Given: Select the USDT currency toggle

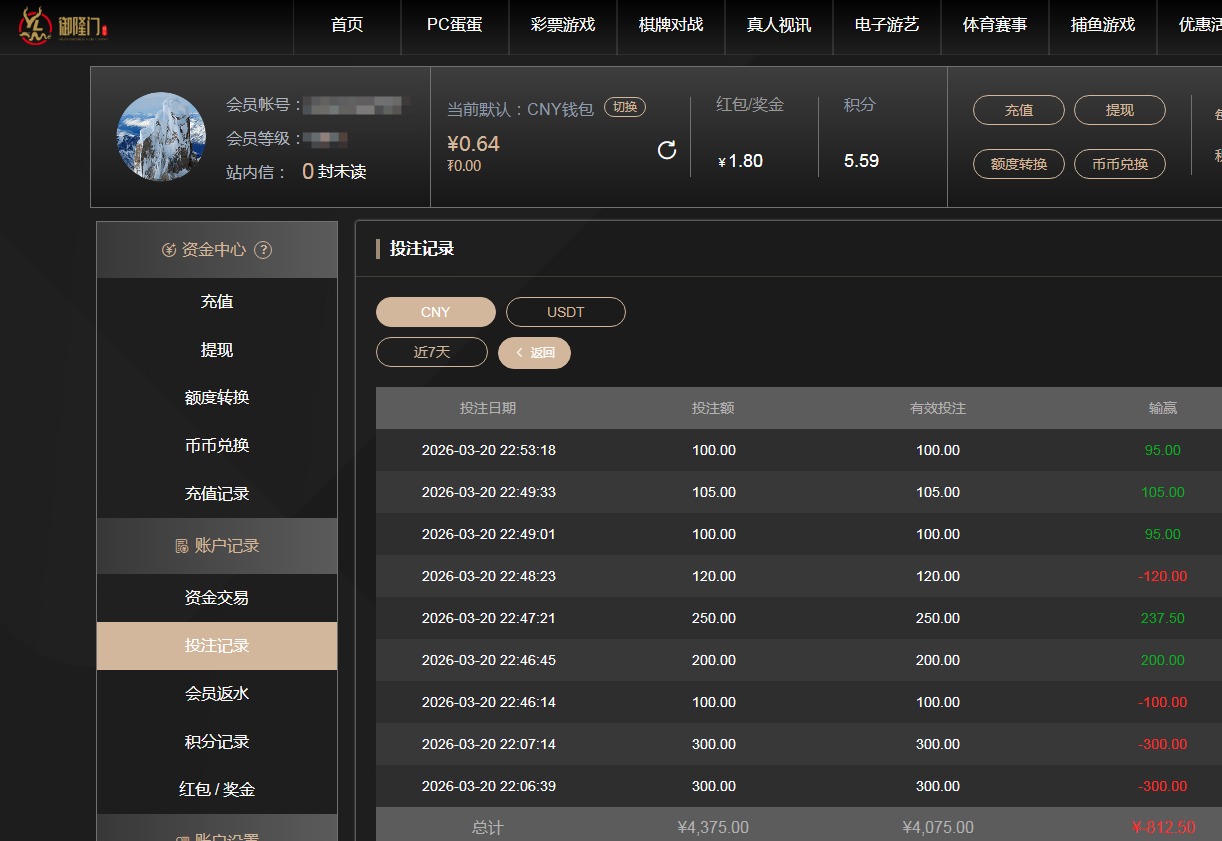Looking at the screenshot, I should coord(566,311).
